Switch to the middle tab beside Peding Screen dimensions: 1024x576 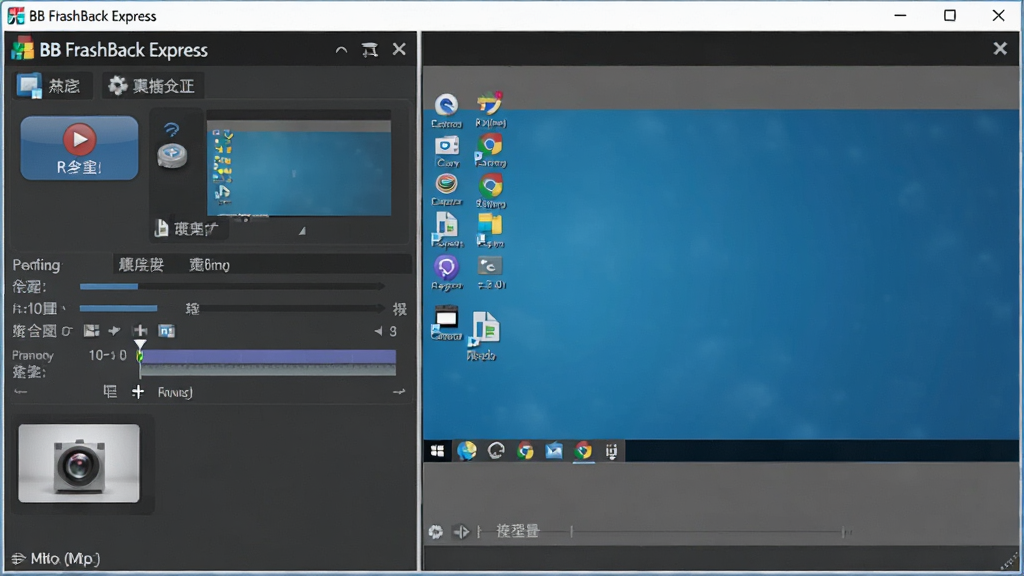141,264
